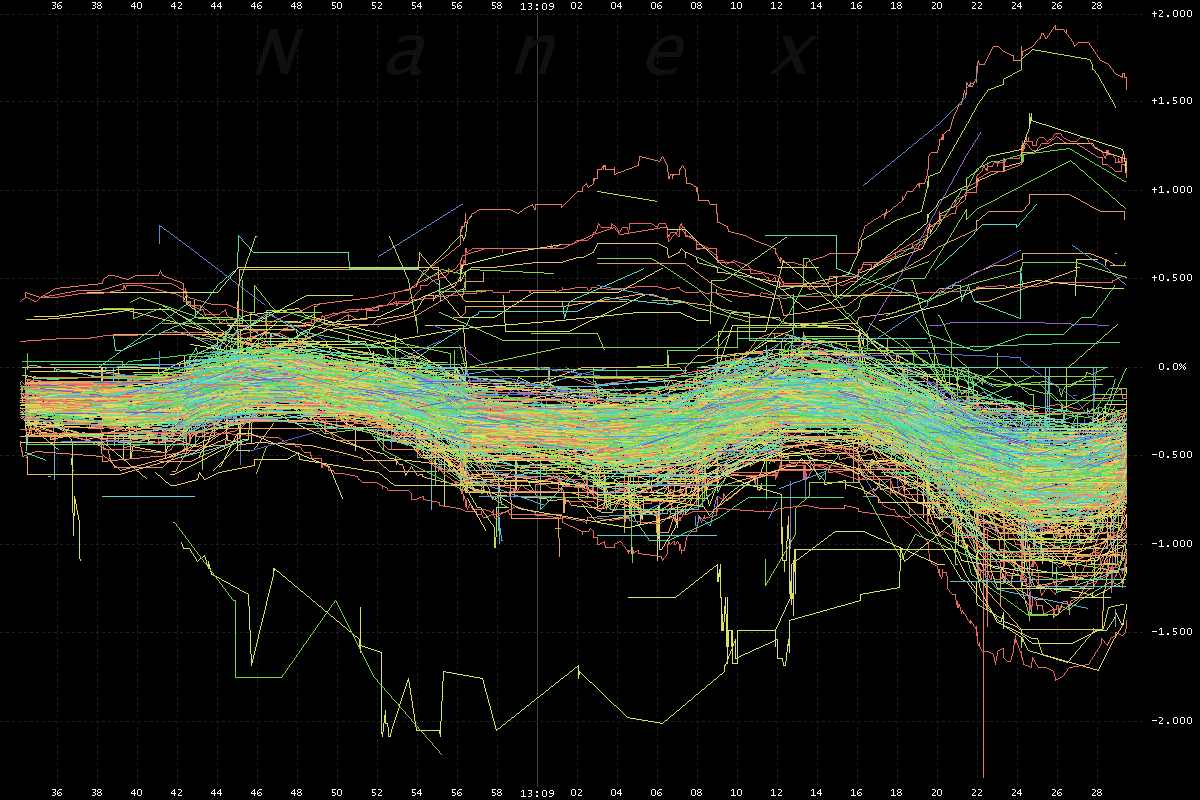Click the 13:09 time label on top axis
Viewport: 1200px width, 800px height.
(537, 6)
